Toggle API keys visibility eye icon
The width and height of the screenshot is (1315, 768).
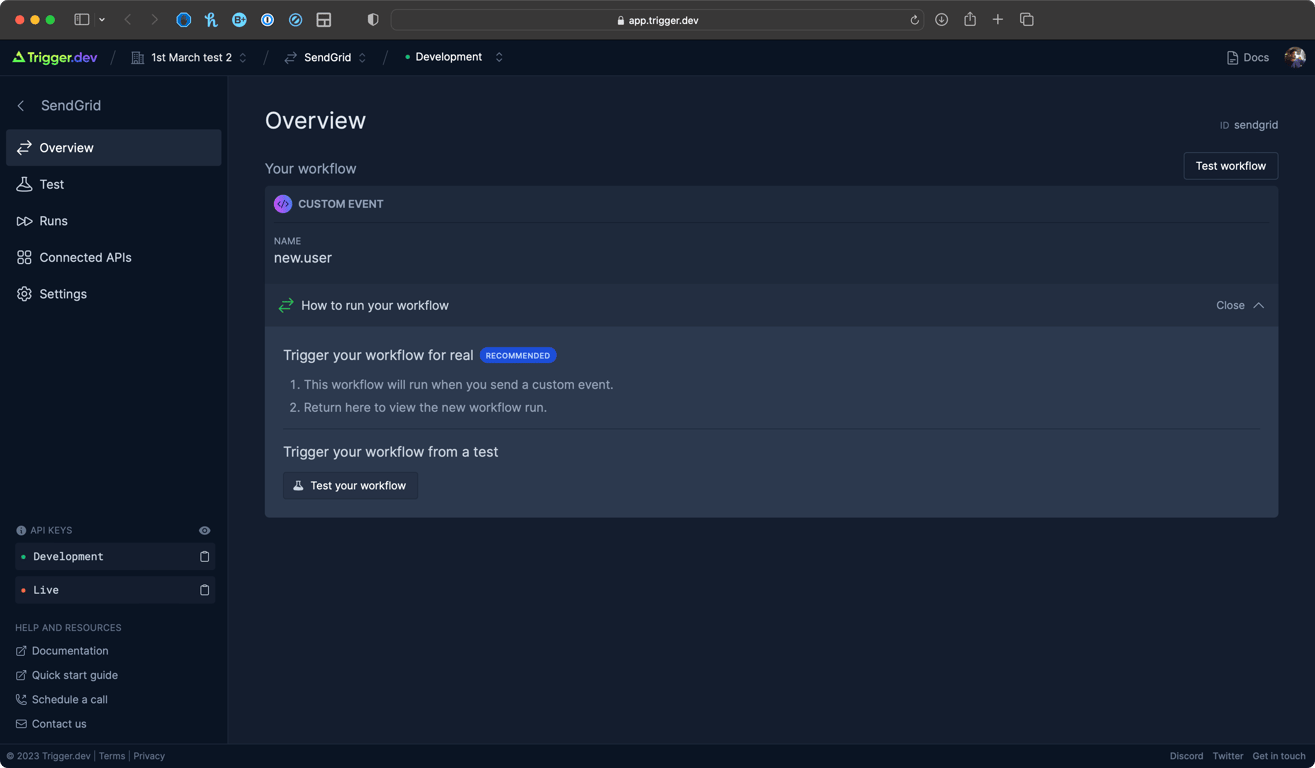click(x=204, y=530)
